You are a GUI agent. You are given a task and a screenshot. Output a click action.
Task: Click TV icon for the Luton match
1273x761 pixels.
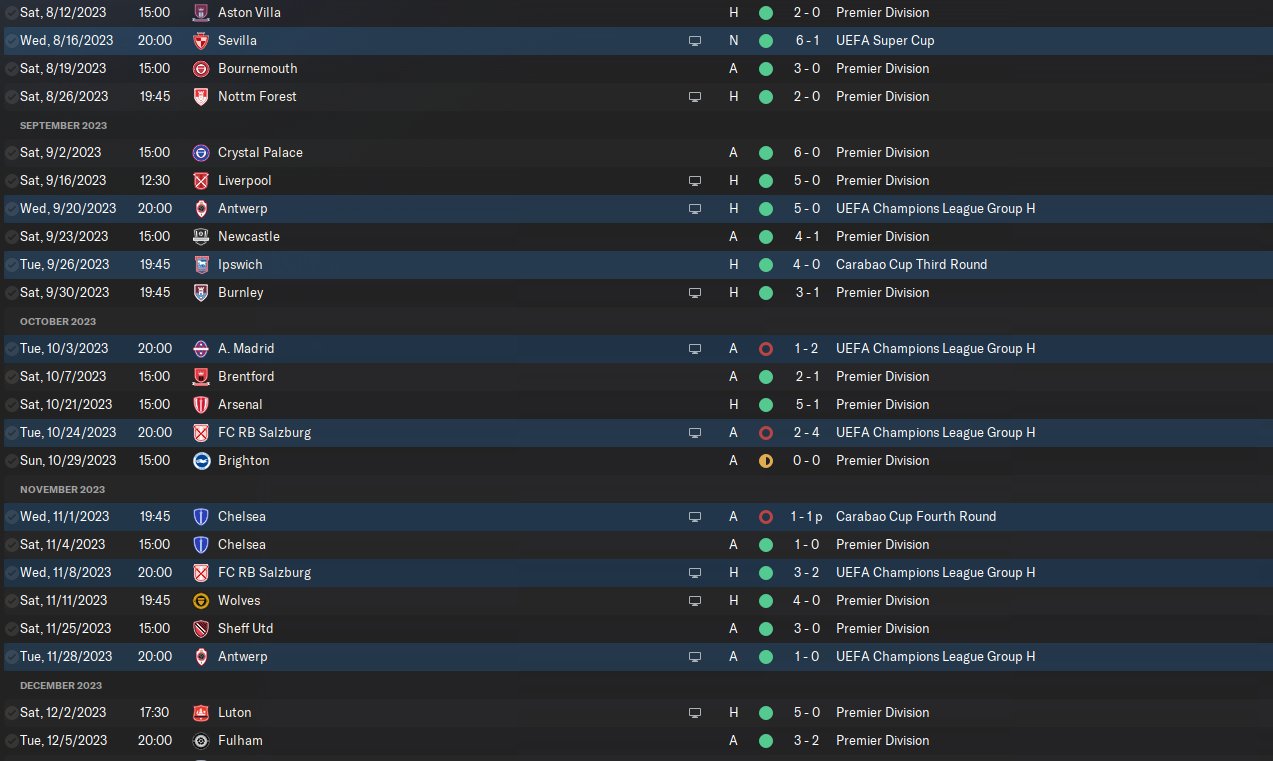point(695,713)
